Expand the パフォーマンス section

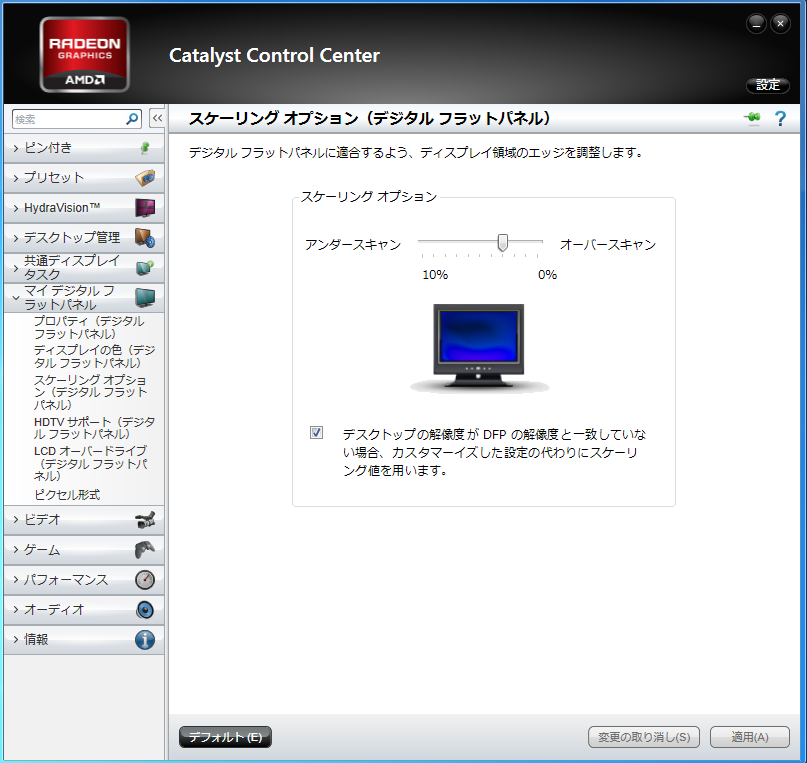[x=84, y=580]
